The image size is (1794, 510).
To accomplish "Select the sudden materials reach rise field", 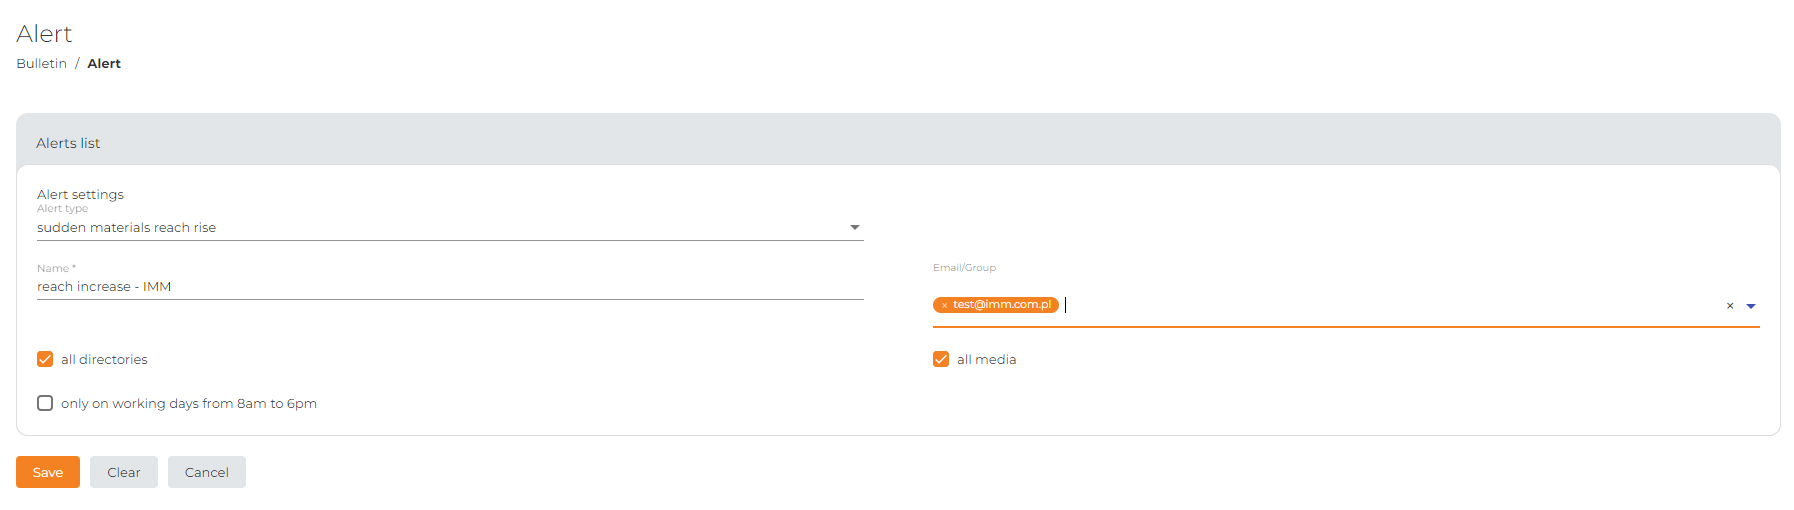I will (450, 228).
